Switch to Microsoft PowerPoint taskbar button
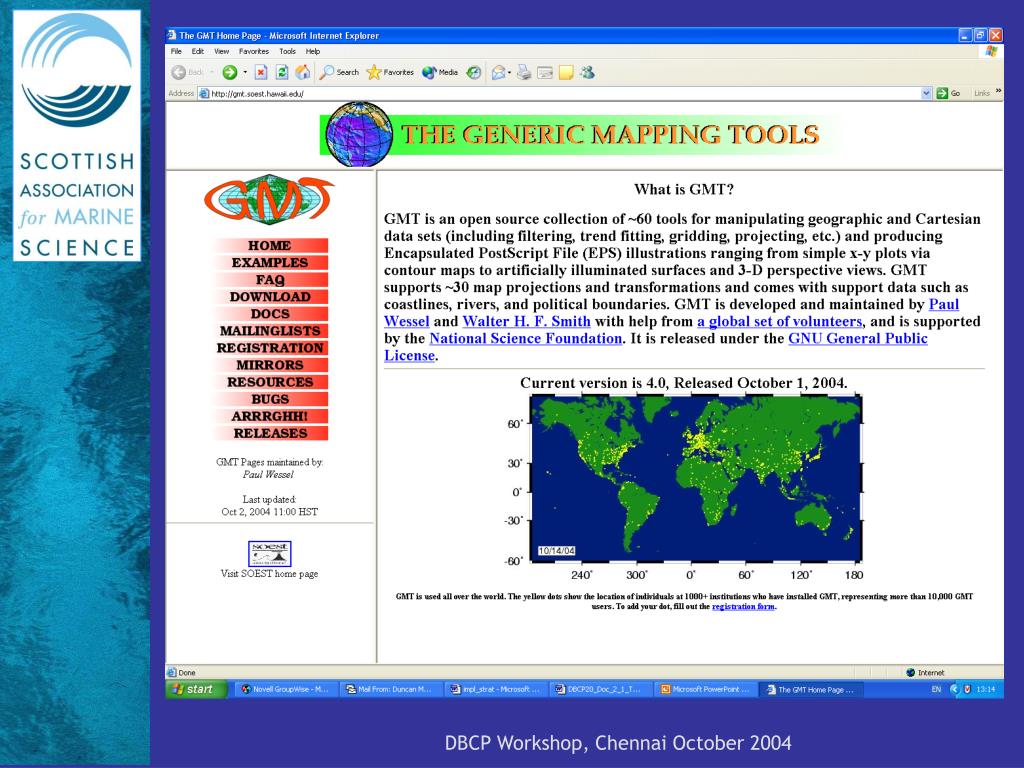The width and height of the screenshot is (1024, 768). coord(705,689)
